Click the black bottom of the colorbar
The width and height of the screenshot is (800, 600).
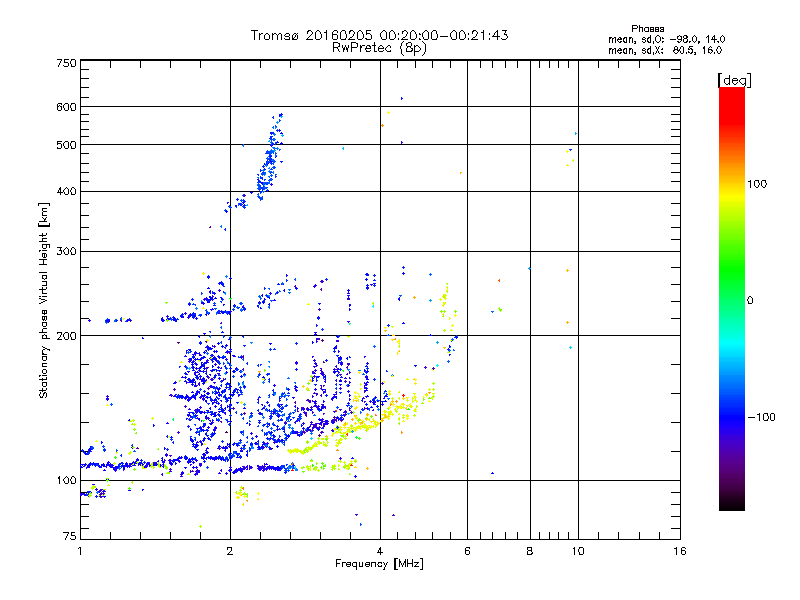(732, 503)
